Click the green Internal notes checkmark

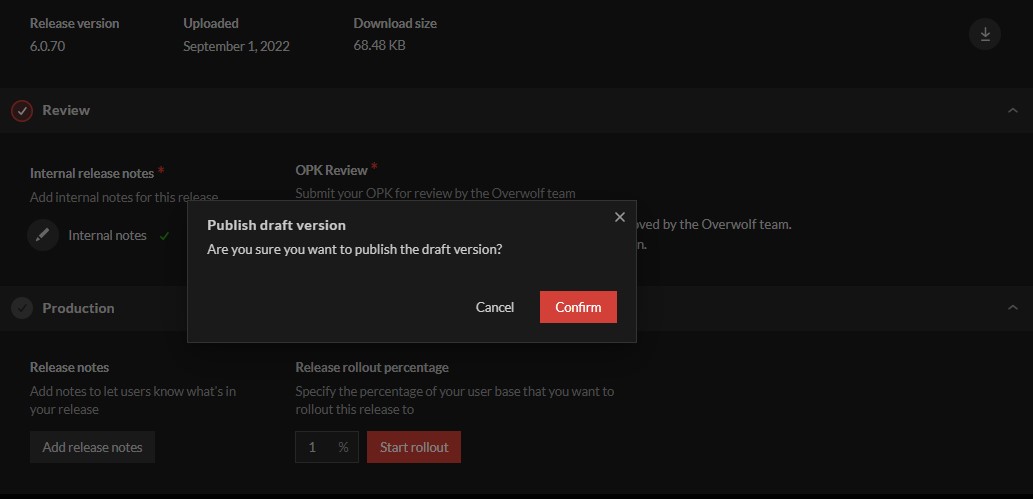point(164,235)
